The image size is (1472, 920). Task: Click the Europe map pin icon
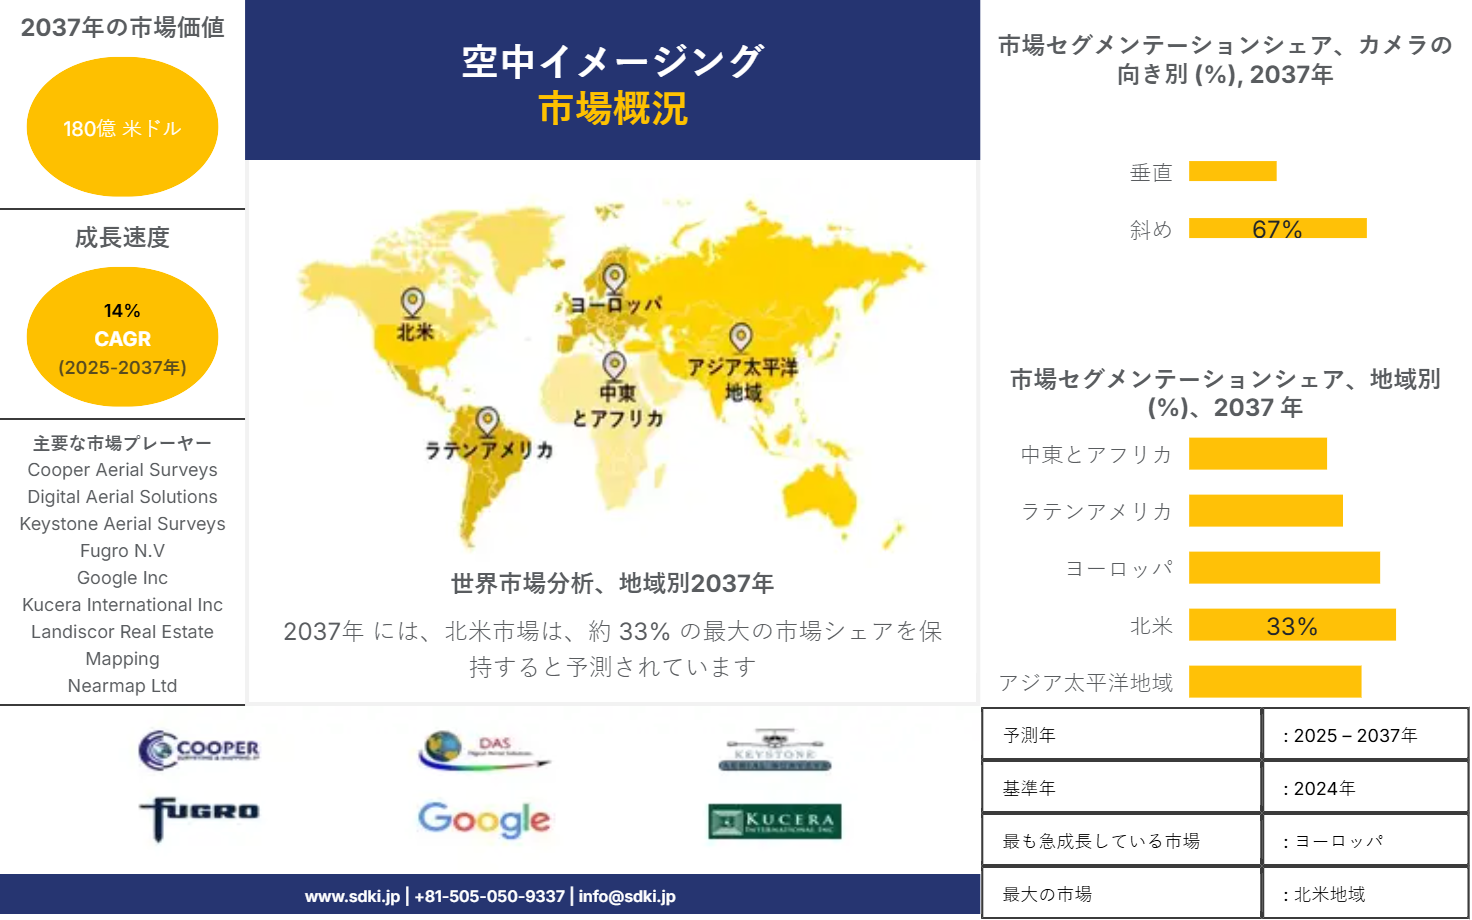(614, 277)
